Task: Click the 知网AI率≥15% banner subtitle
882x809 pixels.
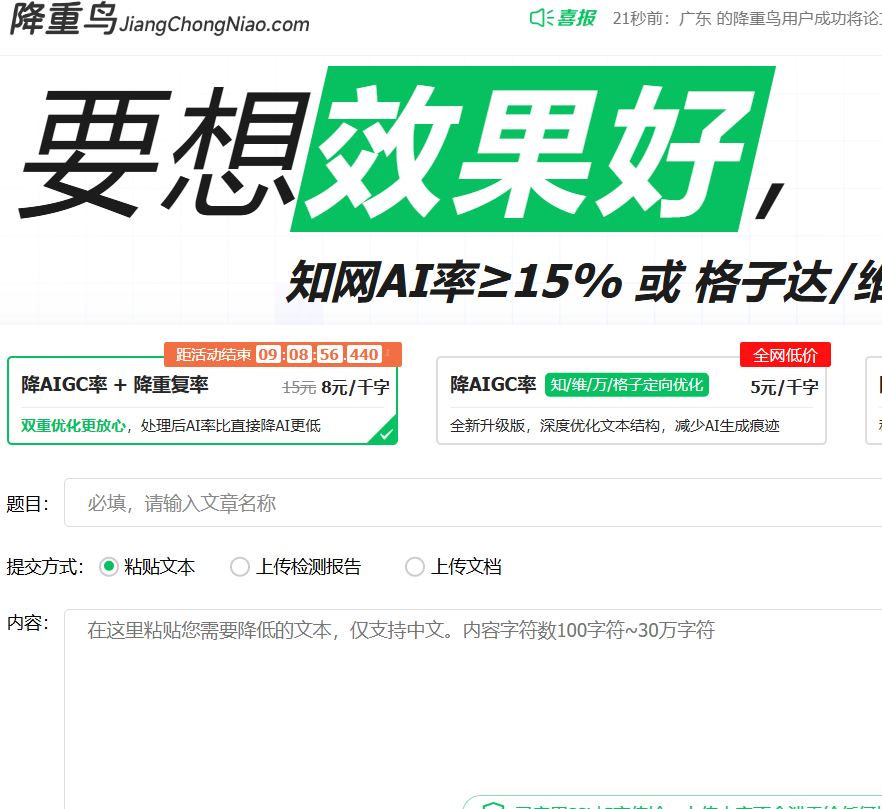Action: click(584, 281)
